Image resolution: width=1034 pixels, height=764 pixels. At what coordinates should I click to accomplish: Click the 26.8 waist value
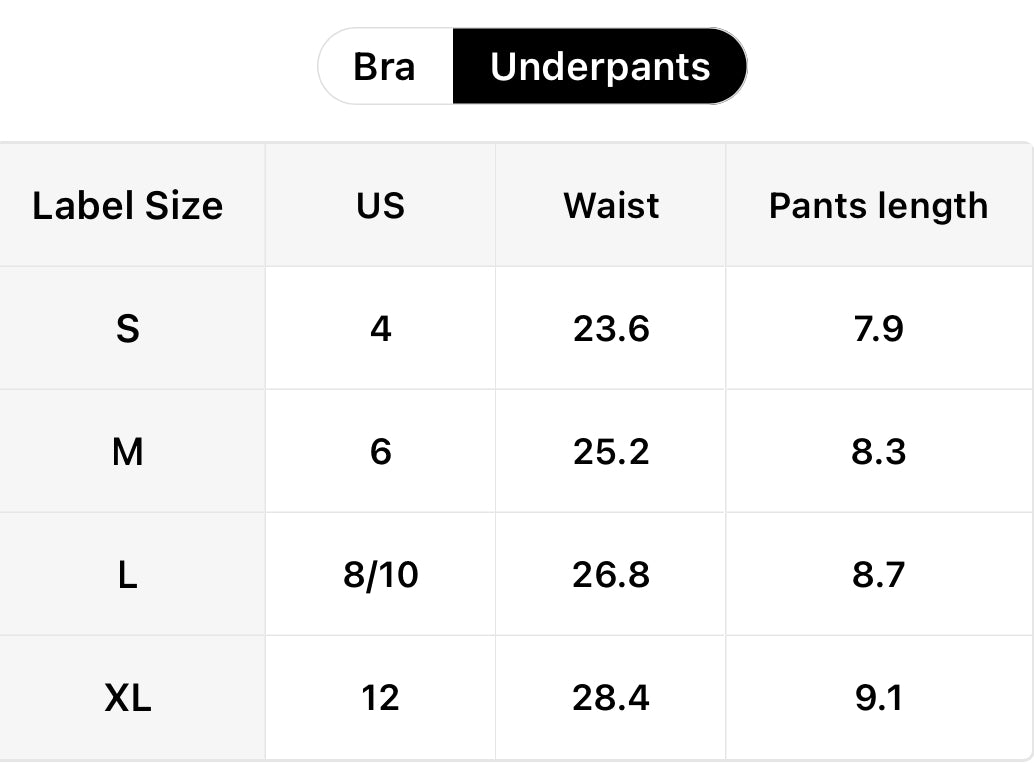coord(611,575)
